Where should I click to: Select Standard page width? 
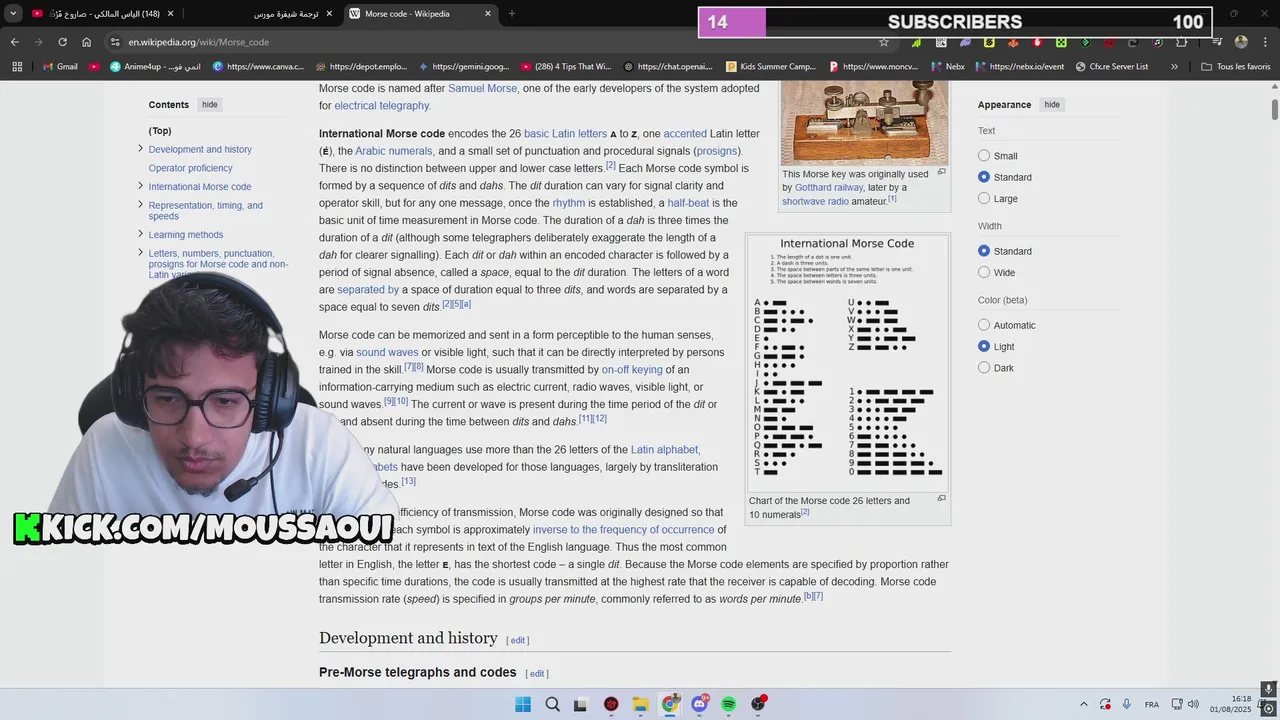(x=984, y=251)
